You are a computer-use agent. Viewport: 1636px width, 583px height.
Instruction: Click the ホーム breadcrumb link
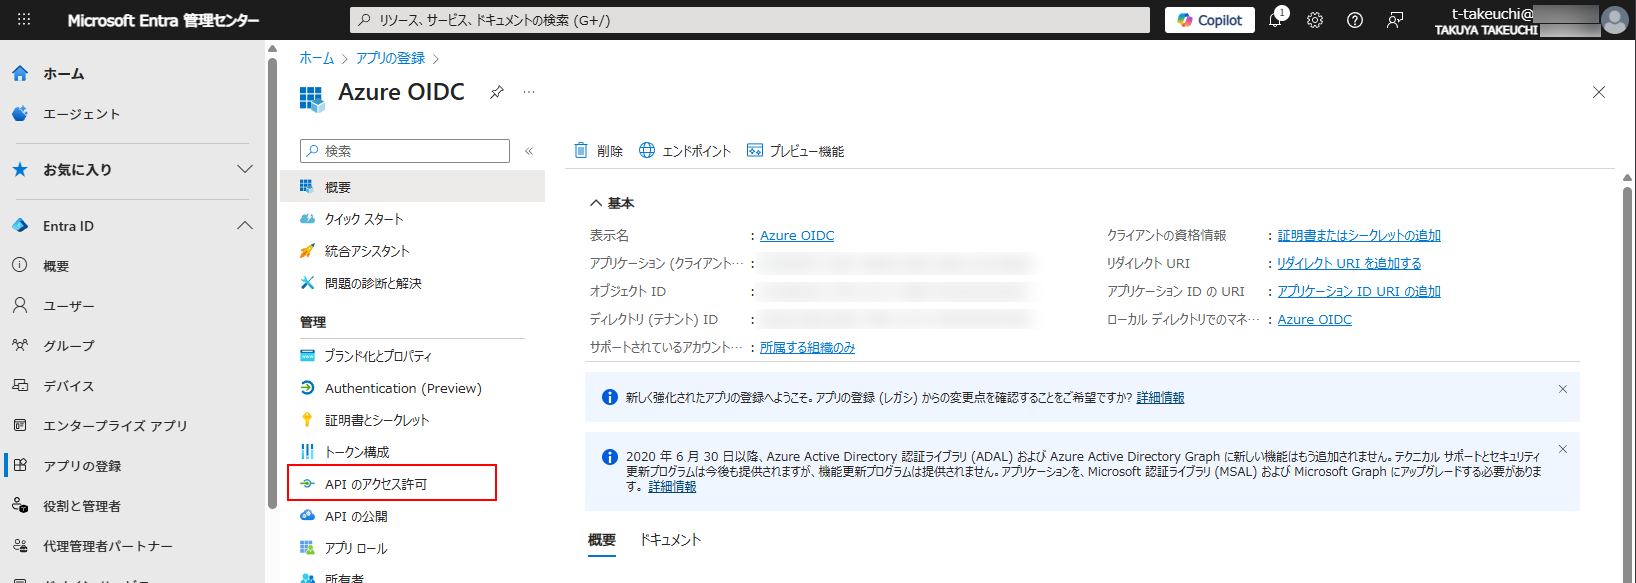[317, 58]
